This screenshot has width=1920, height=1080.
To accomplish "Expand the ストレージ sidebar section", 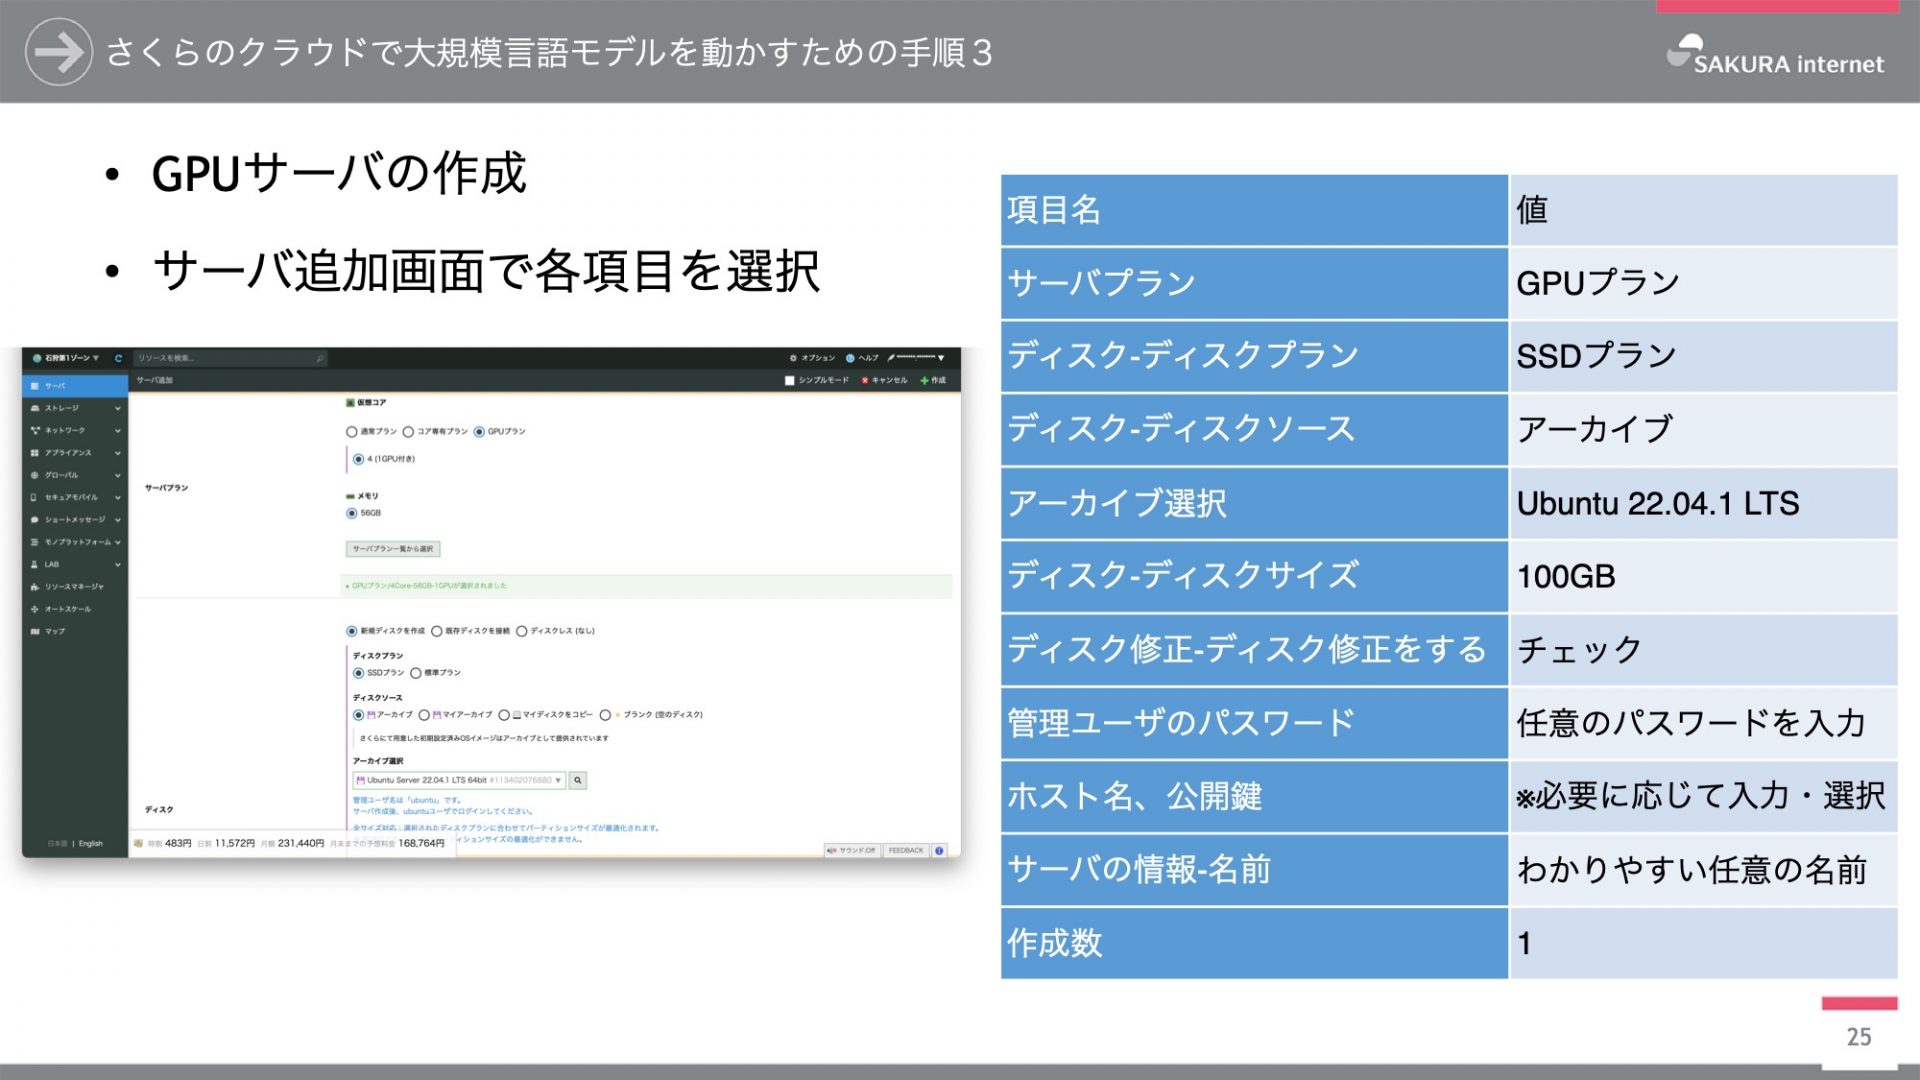I will pos(75,408).
